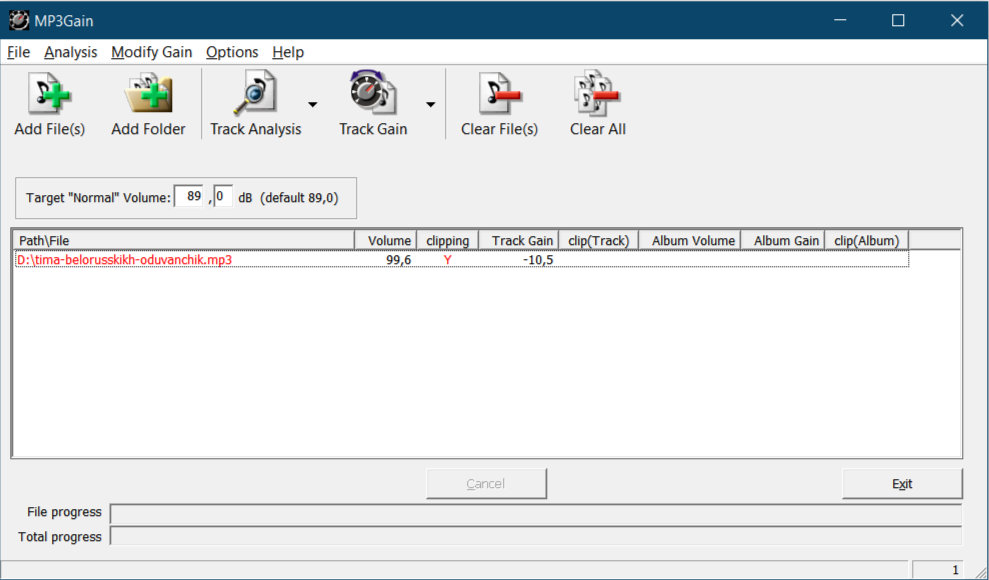This screenshot has height=580, width=989.
Task: Click the Add Folder icon
Action: [x=148, y=96]
